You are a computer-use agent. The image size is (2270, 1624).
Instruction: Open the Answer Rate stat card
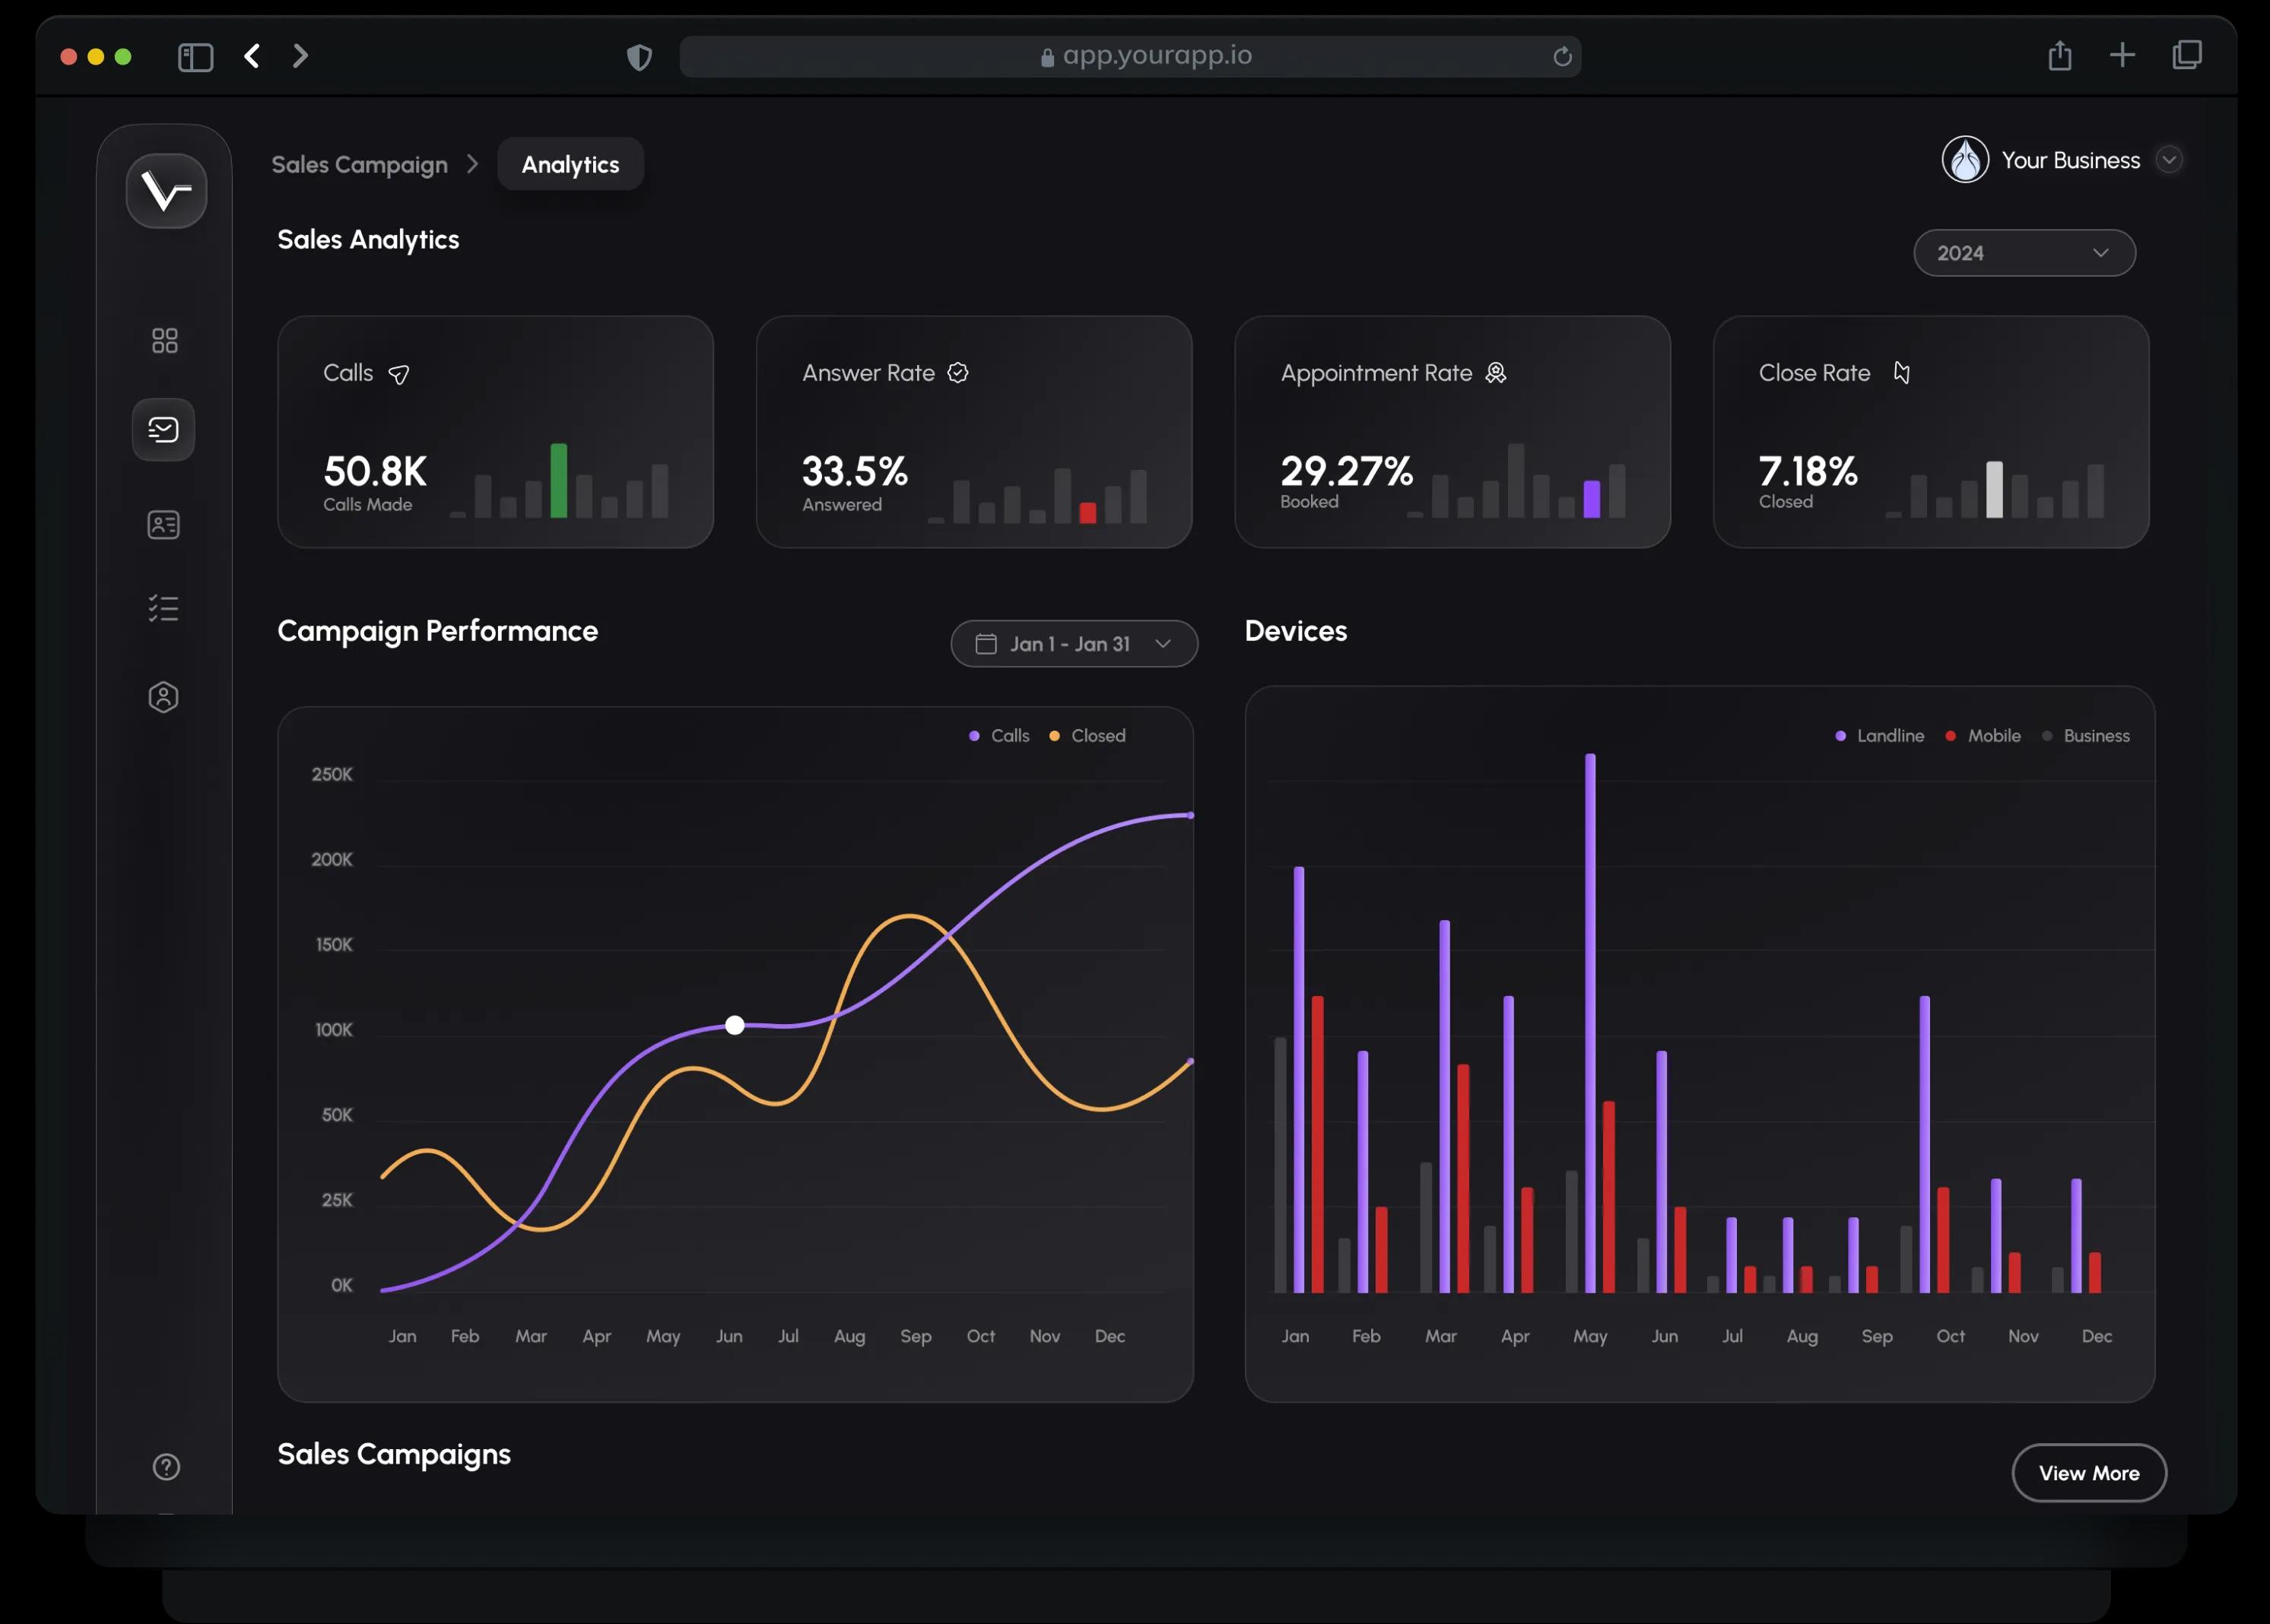pos(974,432)
